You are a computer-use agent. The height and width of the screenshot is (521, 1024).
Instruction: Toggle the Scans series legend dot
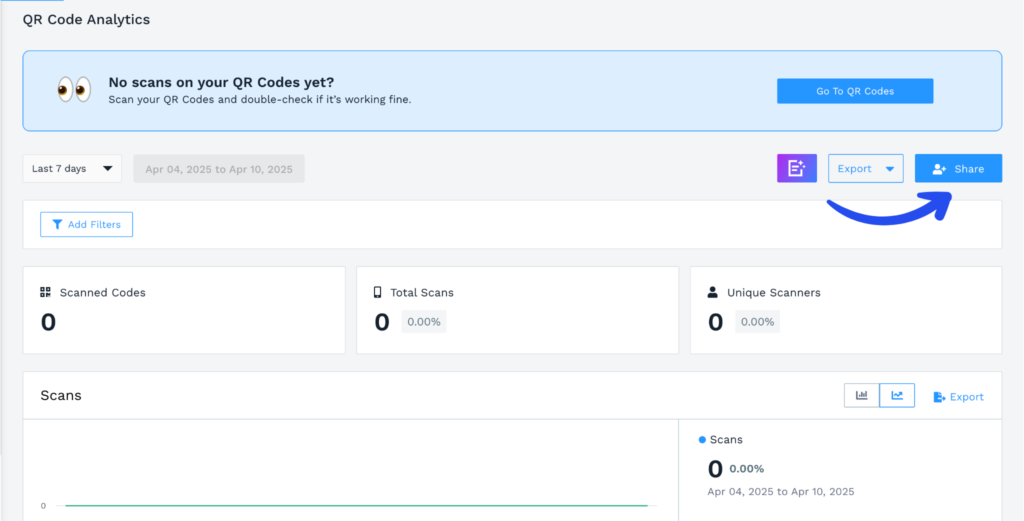coord(702,440)
